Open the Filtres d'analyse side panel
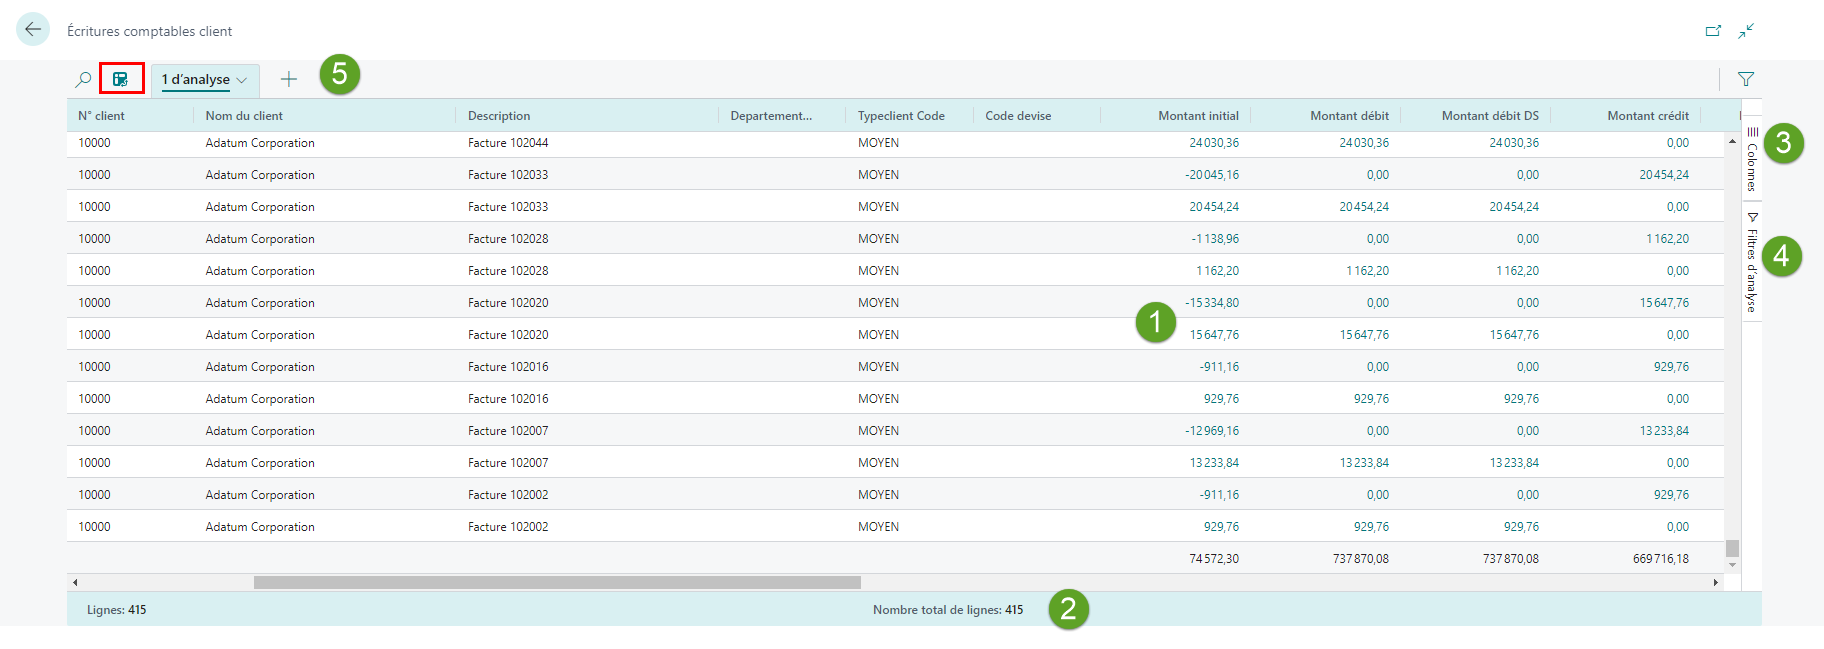The height and width of the screenshot is (649, 1824). click(1752, 262)
